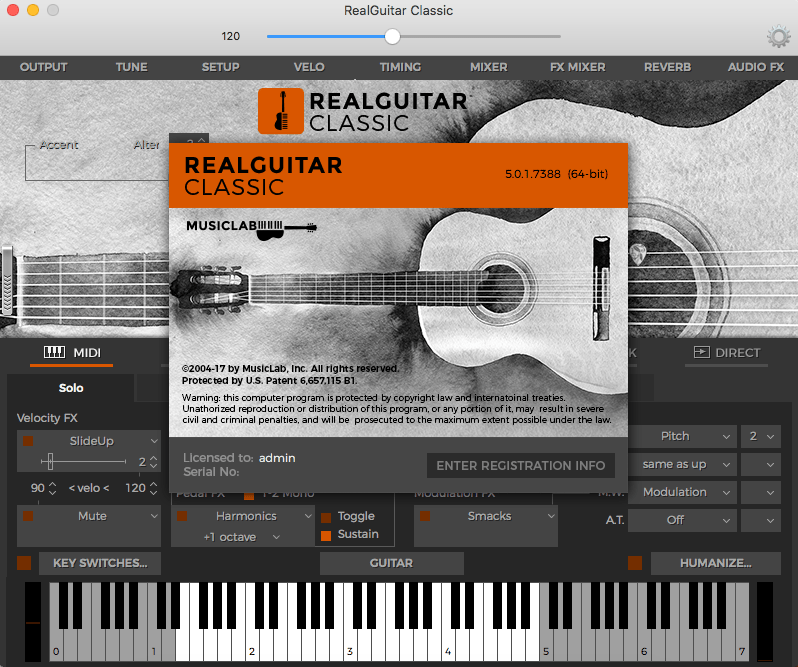Switch to the DIRECT tab
798x667 pixels.
point(727,353)
